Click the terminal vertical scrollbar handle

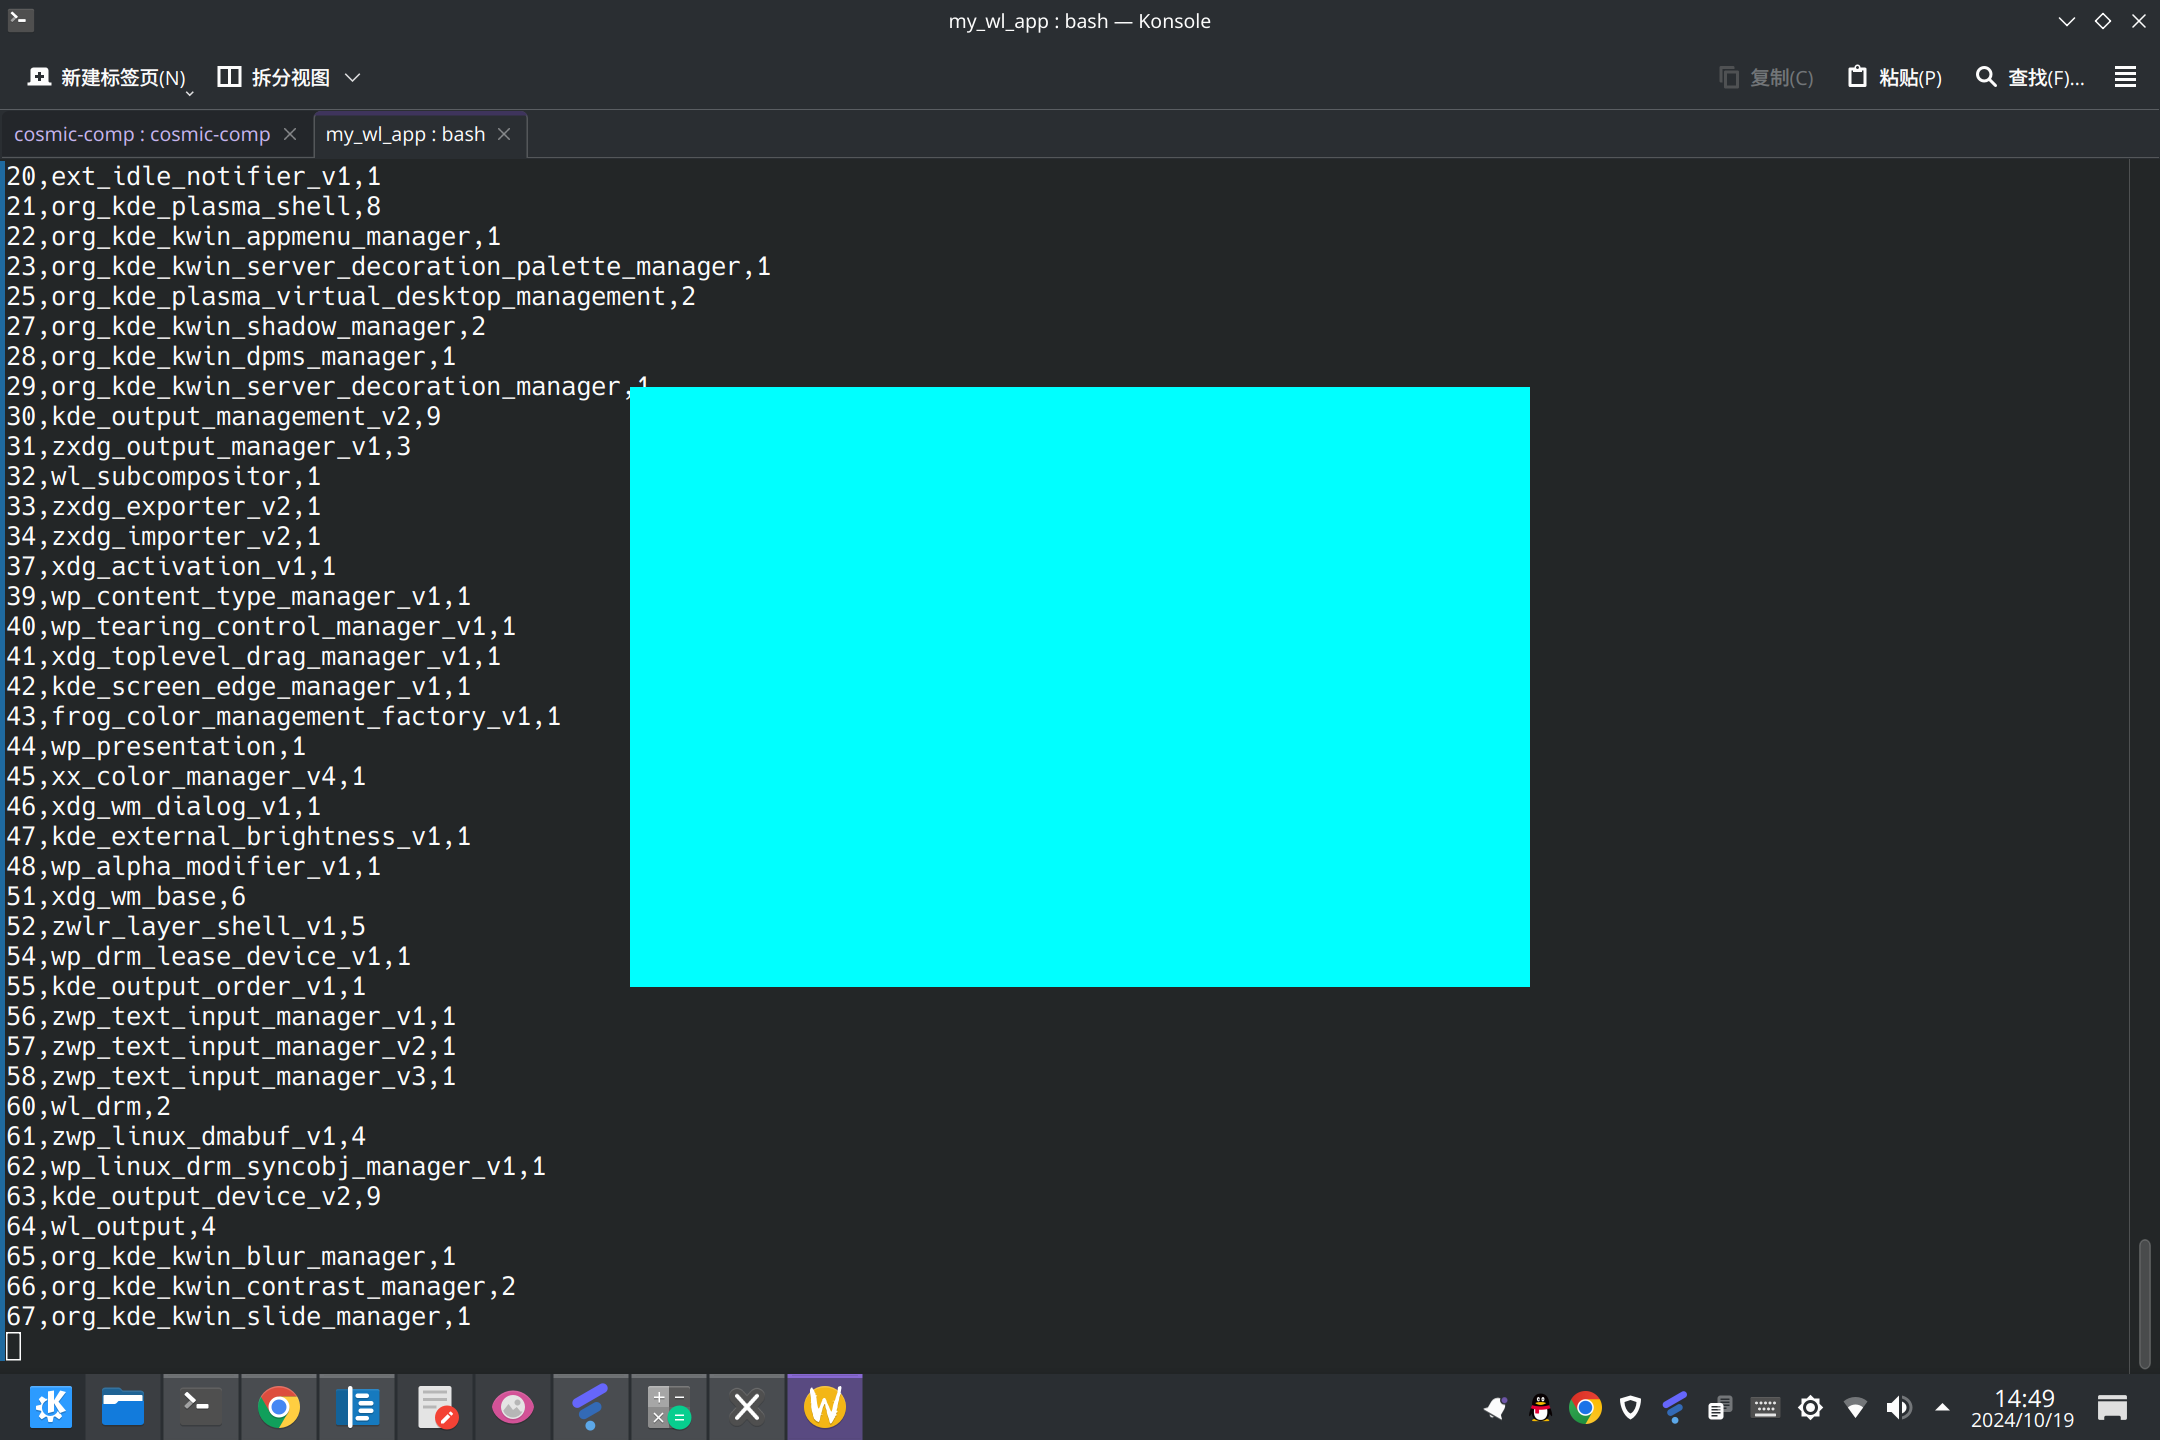pyautogui.click(x=2144, y=1302)
